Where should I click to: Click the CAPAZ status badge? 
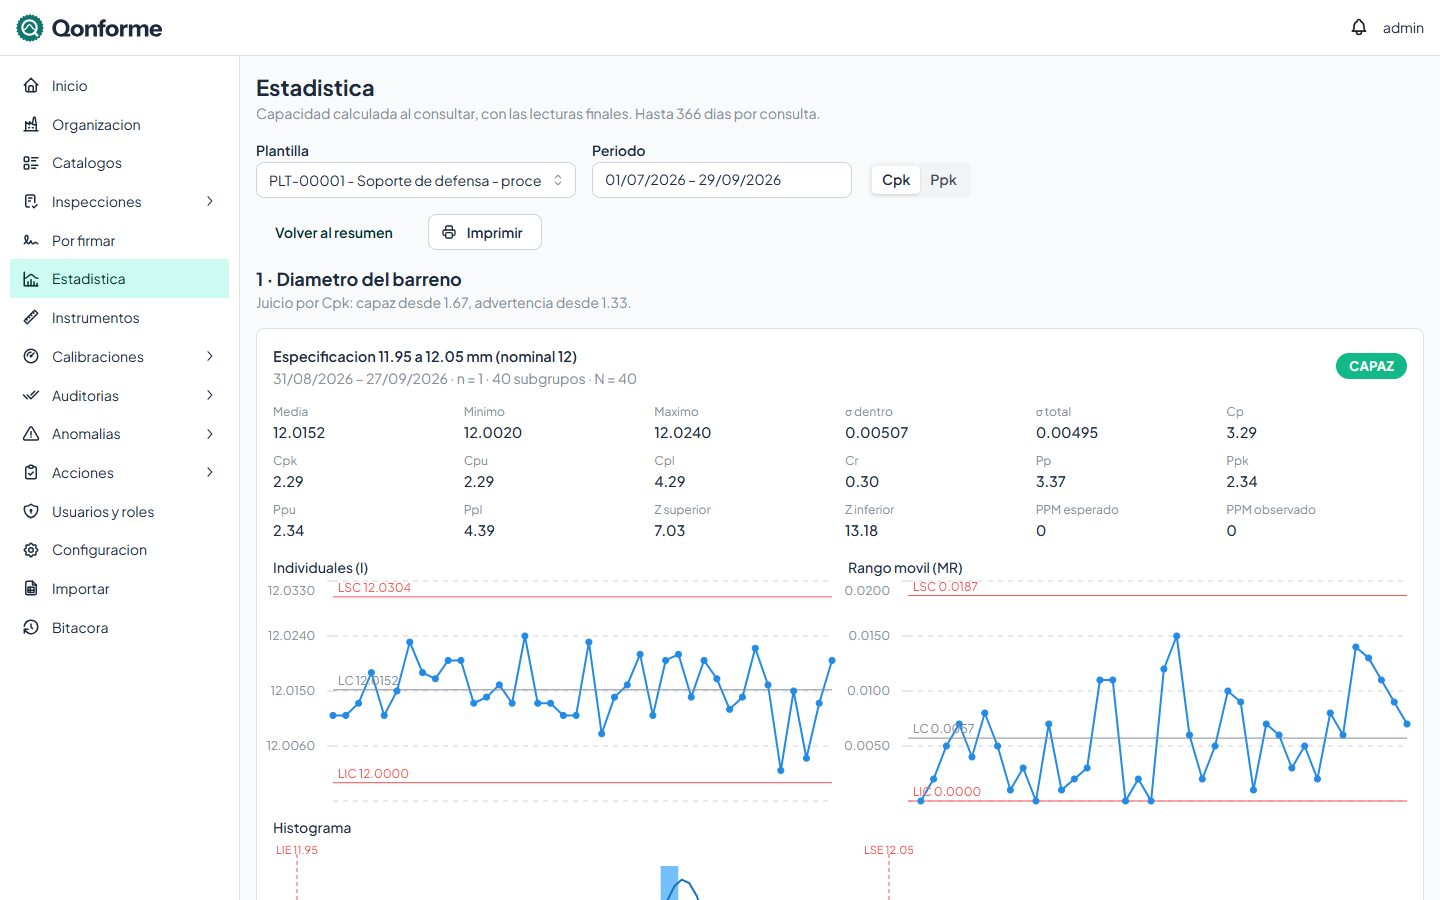click(1371, 366)
